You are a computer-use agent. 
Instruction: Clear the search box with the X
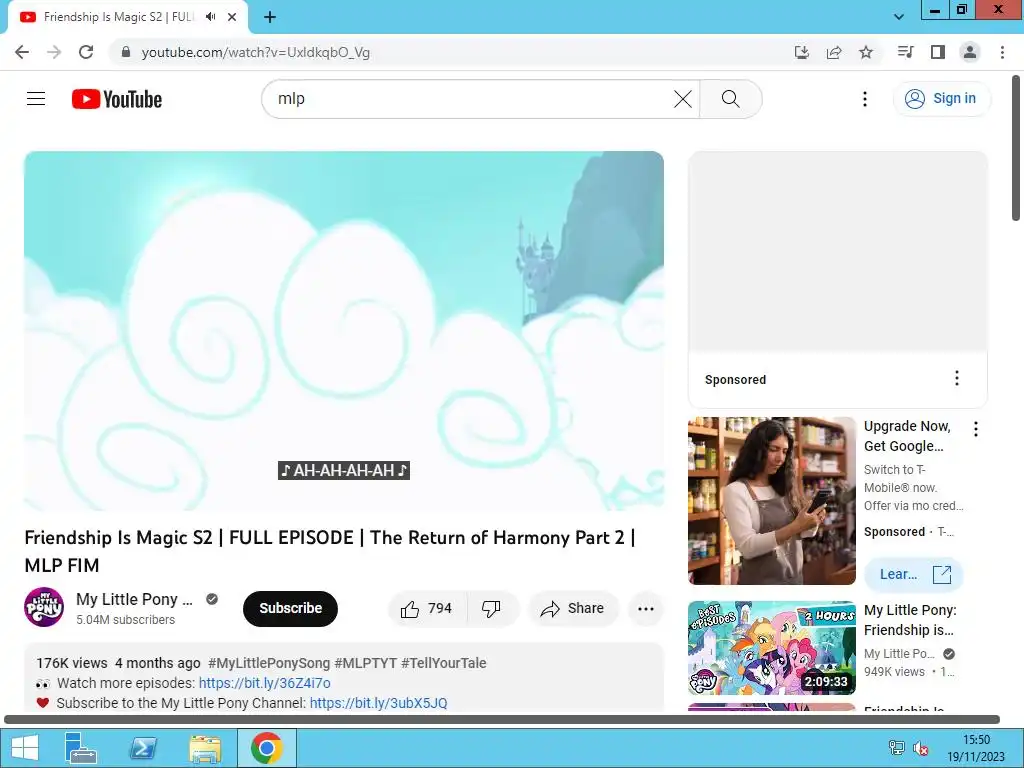(682, 99)
